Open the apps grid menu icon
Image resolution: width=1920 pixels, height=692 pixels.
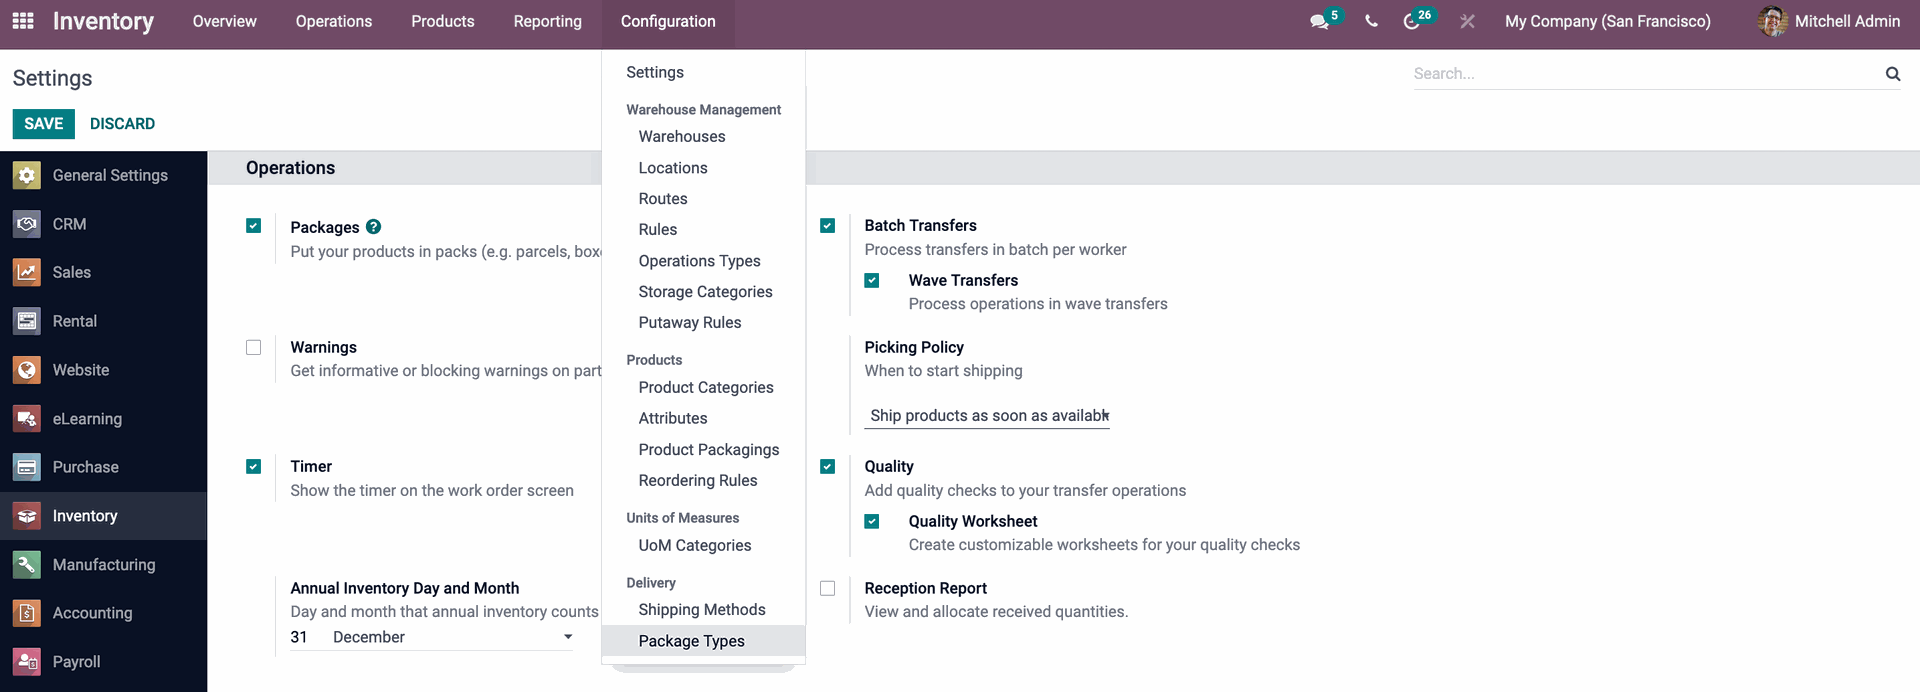click(23, 21)
